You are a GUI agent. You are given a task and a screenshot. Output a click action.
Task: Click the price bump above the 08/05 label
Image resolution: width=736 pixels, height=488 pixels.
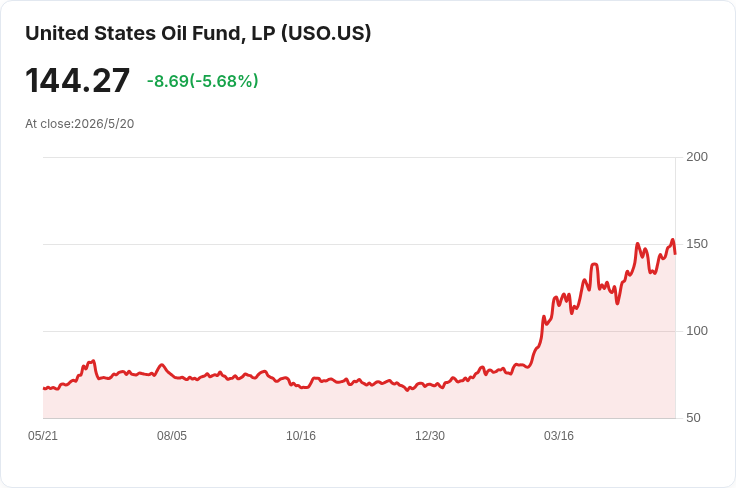click(x=161, y=365)
